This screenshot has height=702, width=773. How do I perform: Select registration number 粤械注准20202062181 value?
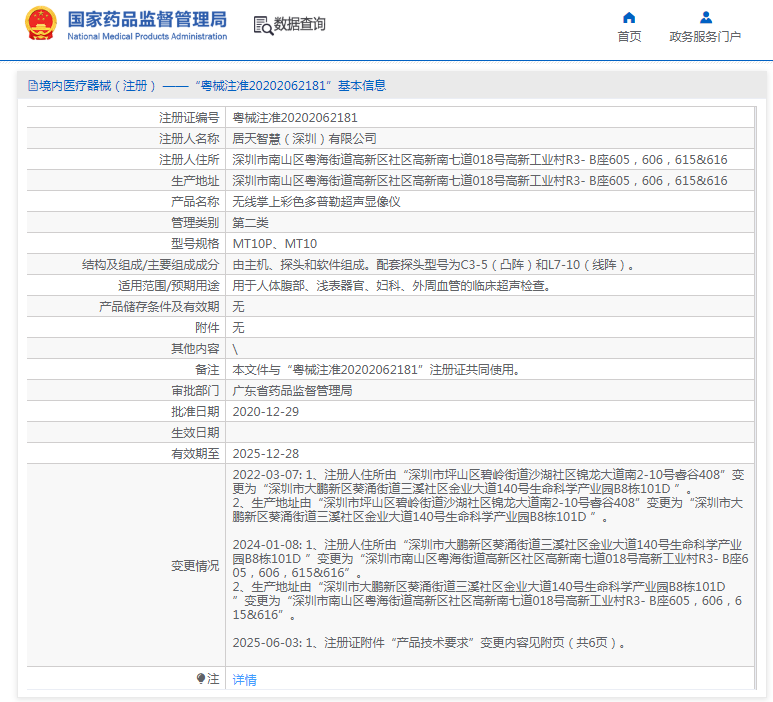pyautogui.click(x=295, y=118)
